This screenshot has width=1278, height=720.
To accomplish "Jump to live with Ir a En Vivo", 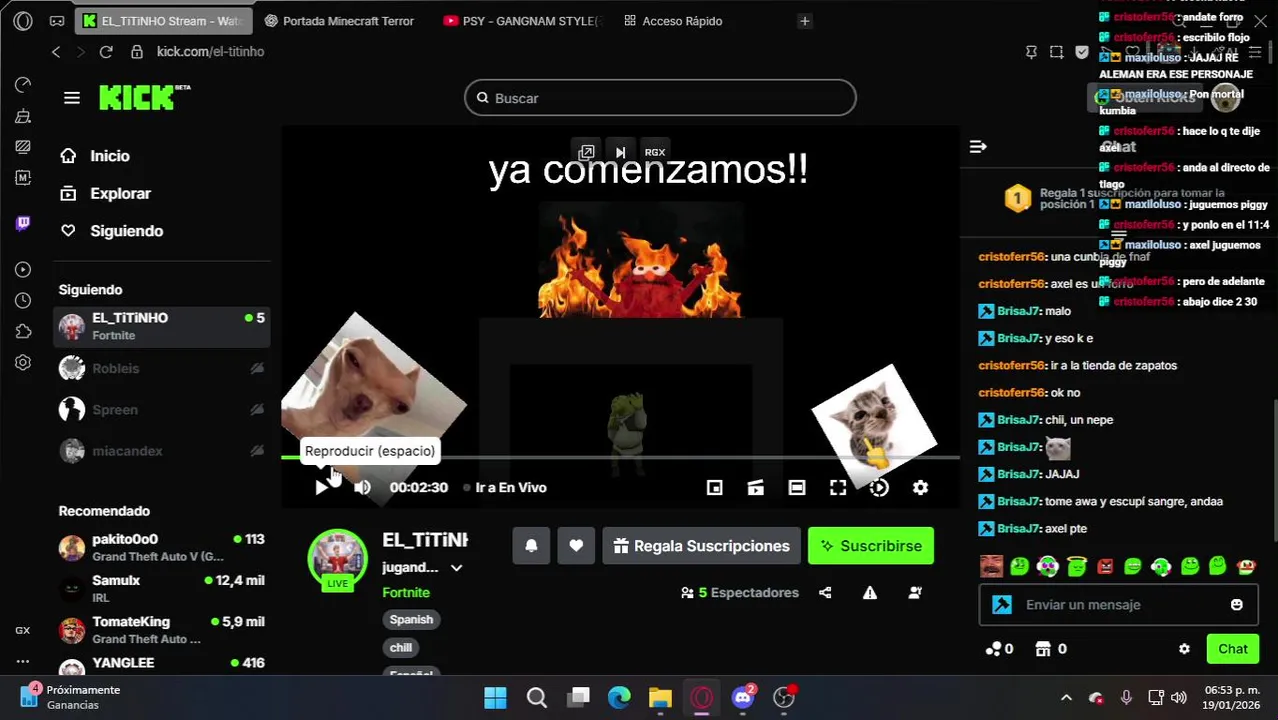I will [505, 487].
